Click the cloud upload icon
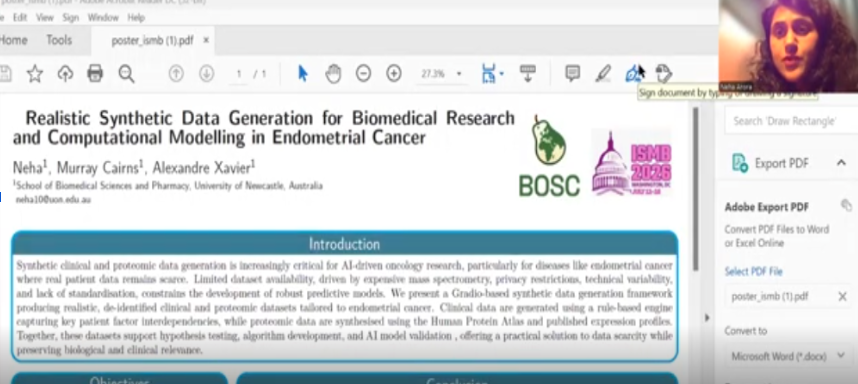 pos(65,73)
